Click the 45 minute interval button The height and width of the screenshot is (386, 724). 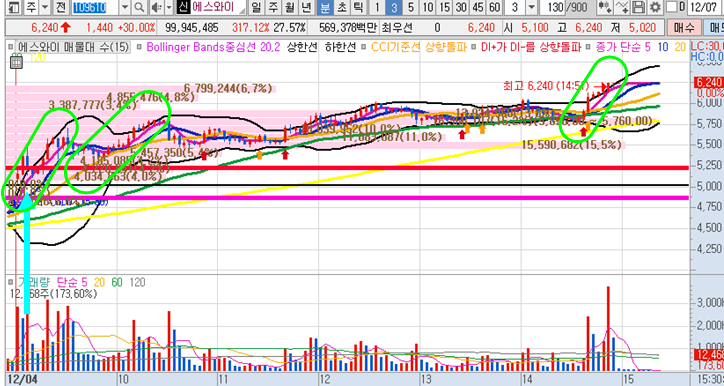[x=477, y=7]
